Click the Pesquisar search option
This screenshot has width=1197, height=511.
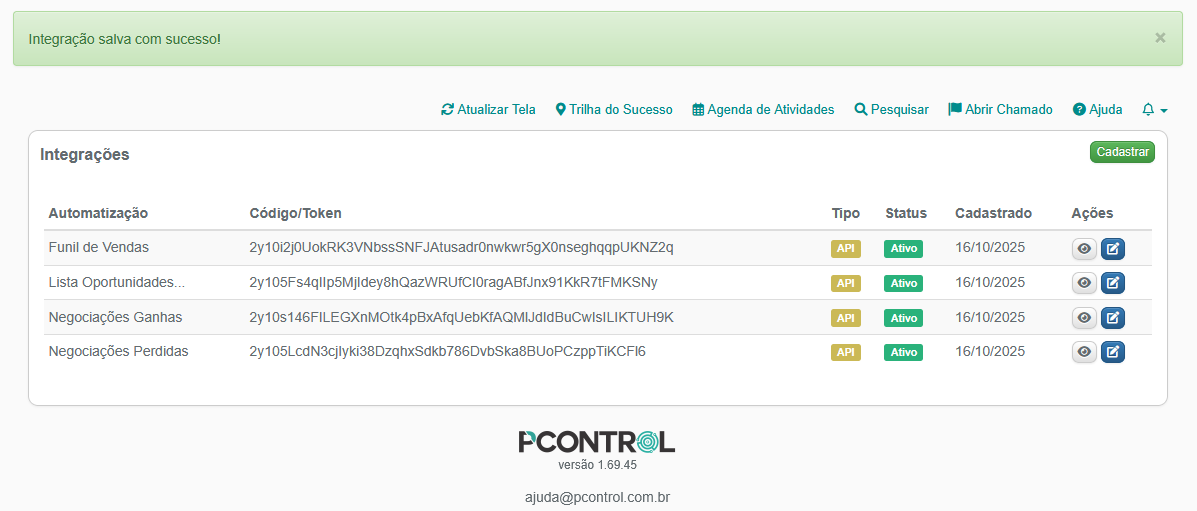click(891, 110)
